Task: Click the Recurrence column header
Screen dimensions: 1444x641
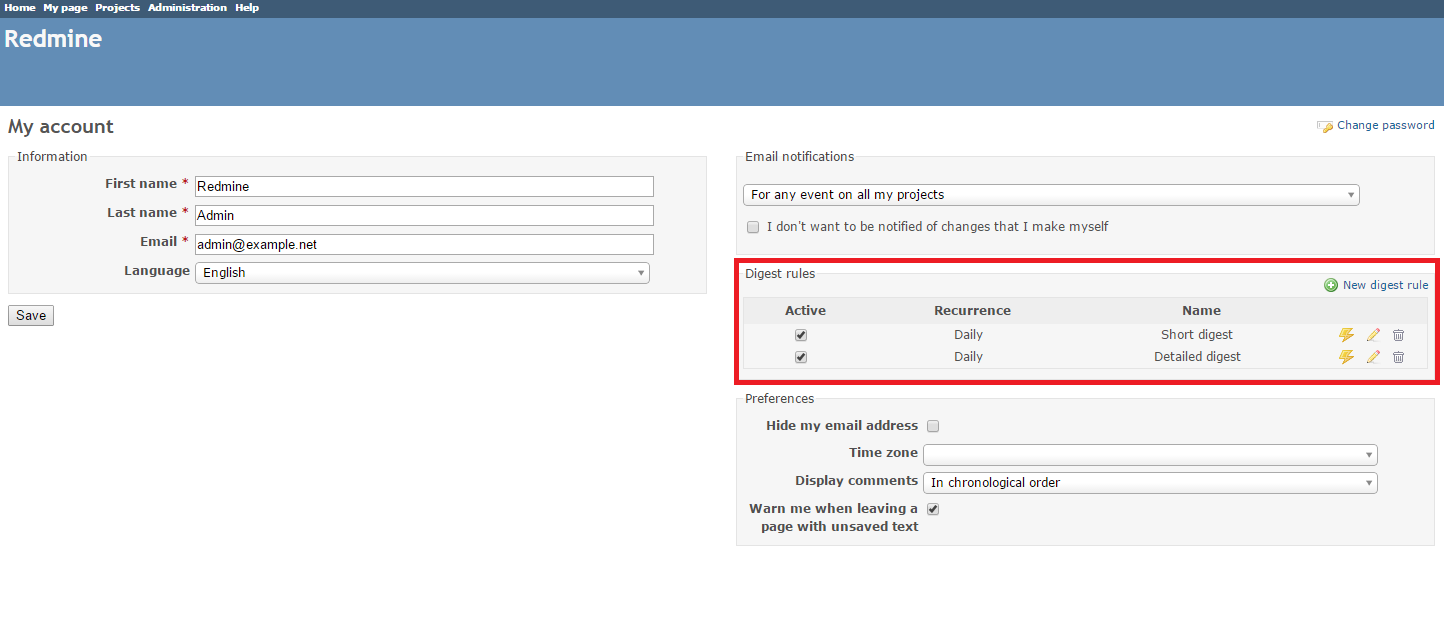Action: pyautogui.click(x=972, y=311)
